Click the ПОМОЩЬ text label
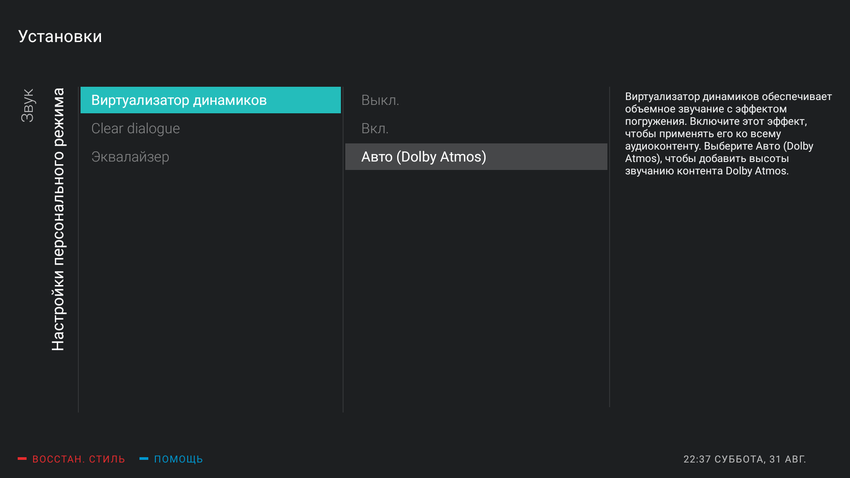Screen dimensions: 850x478 click(178, 459)
